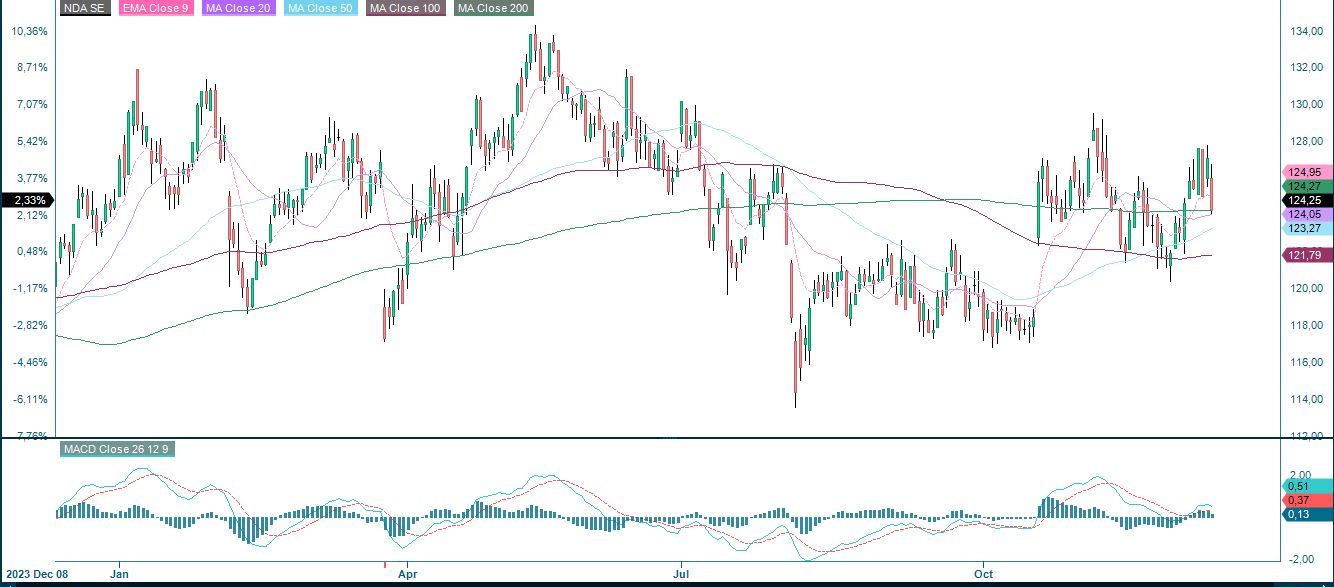The height and width of the screenshot is (587, 1334).
Task: Click the -2,00 MACD axis label
Action: 1299,558
